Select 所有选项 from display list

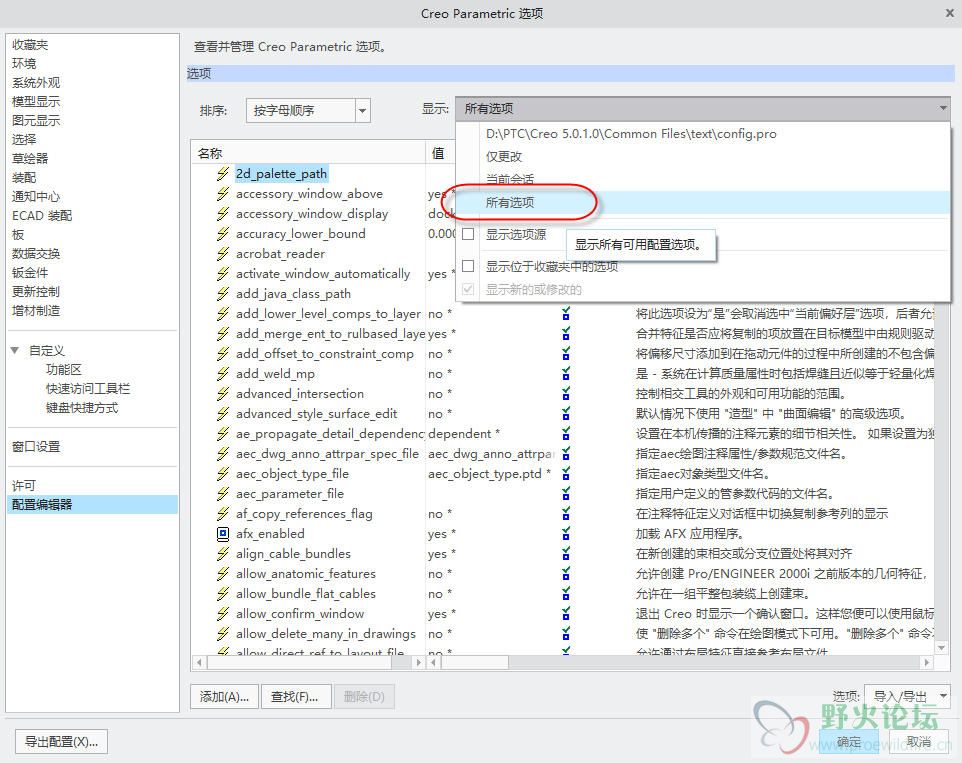509,202
